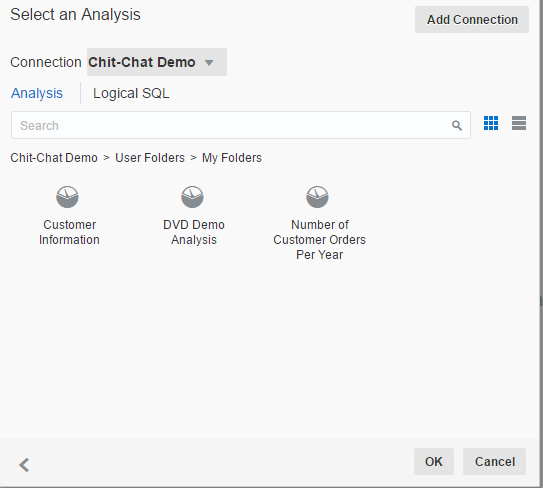Click the magnifier icon in search box
543x488 pixels.
pyautogui.click(x=457, y=125)
